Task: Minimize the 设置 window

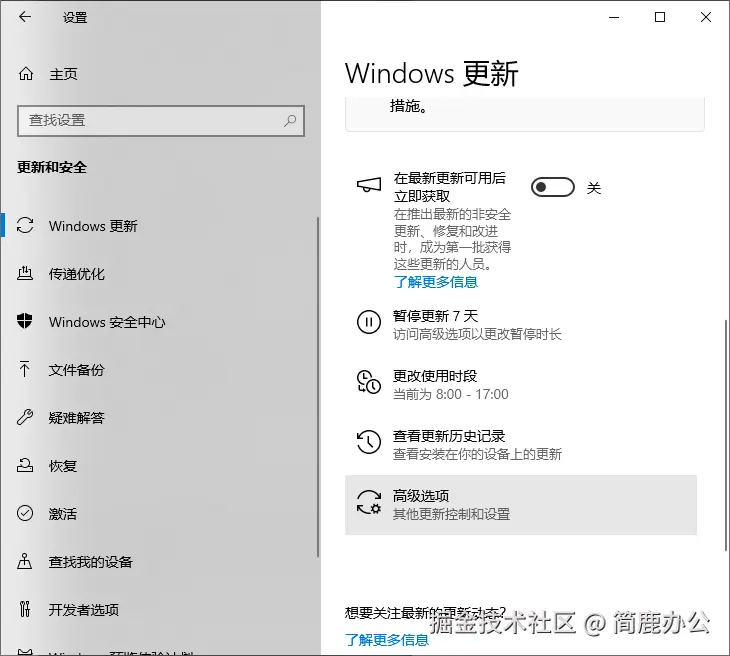Action: (614, 17)
